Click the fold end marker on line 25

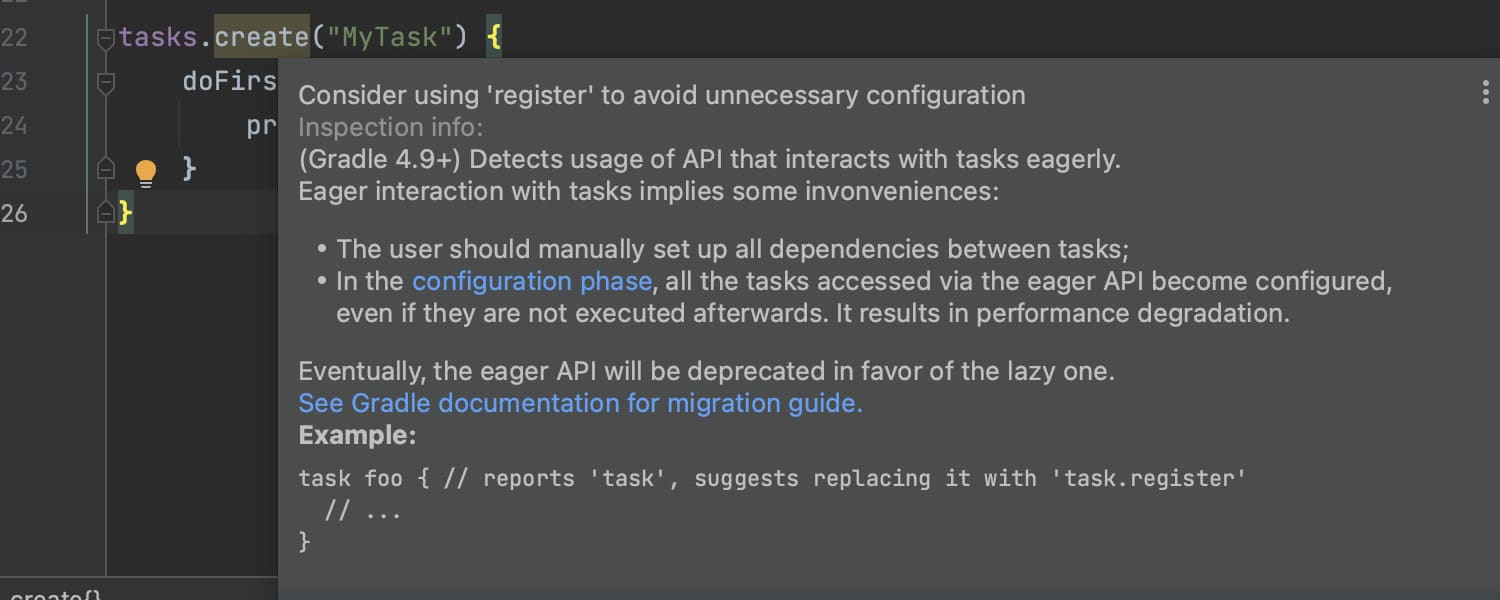point(106,169)
